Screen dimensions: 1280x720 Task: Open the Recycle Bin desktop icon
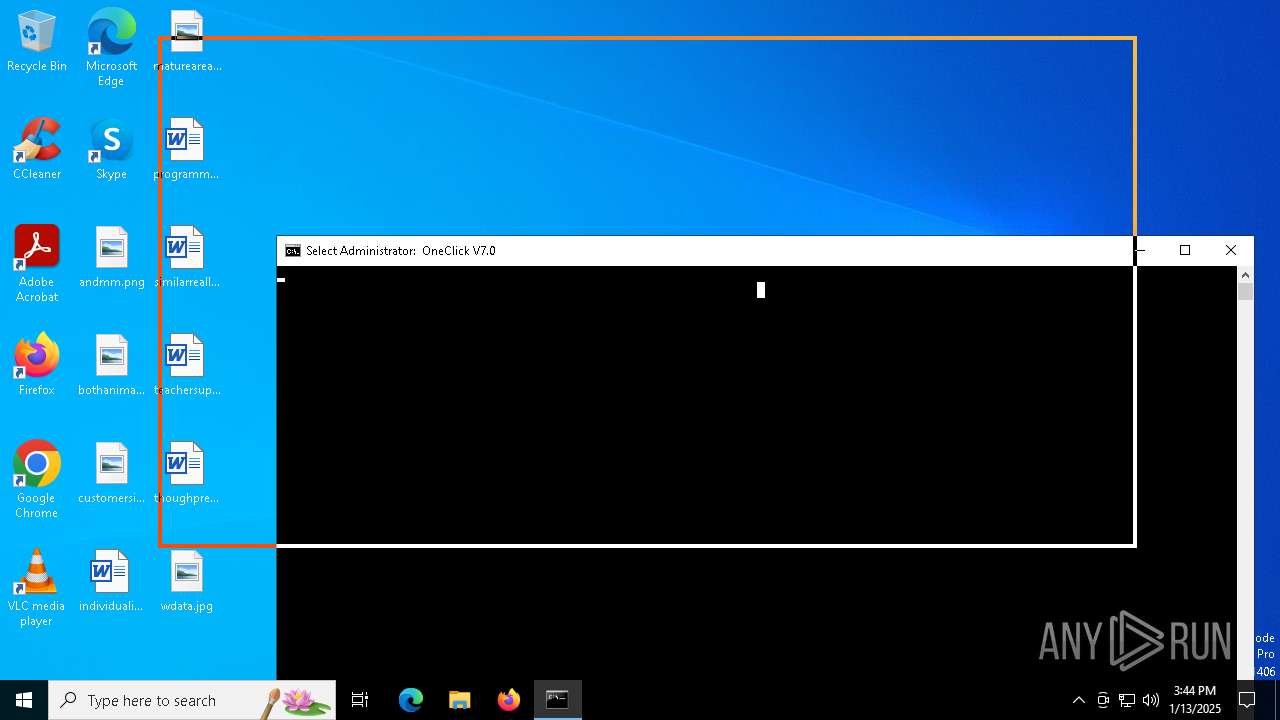click(x=37, y=42)
